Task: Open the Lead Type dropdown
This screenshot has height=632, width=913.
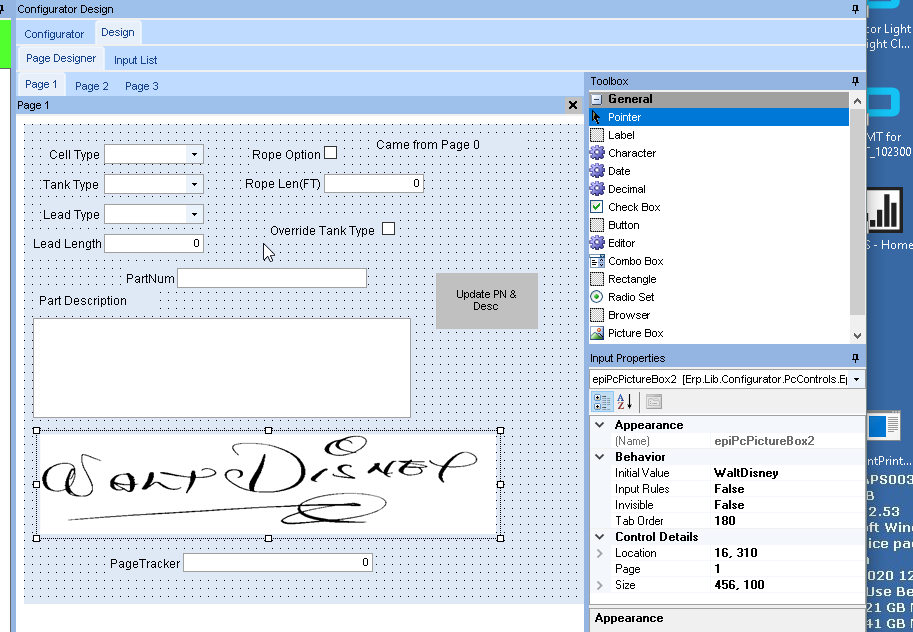Action: point(194,215)
